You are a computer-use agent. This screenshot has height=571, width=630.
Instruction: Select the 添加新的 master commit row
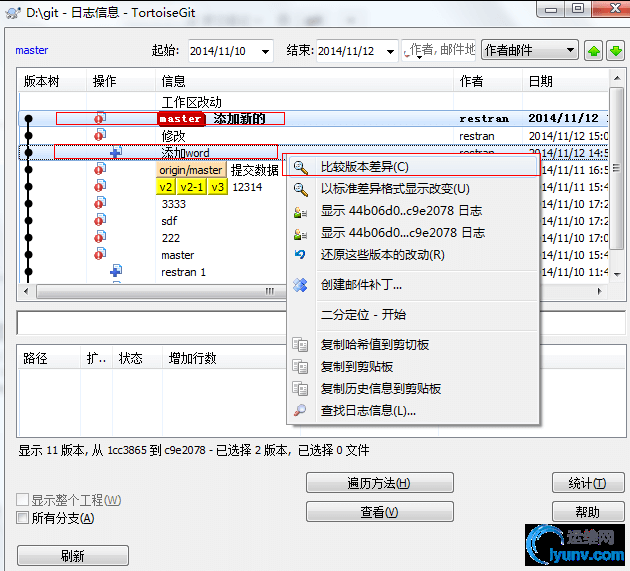[x=313, y=119]
